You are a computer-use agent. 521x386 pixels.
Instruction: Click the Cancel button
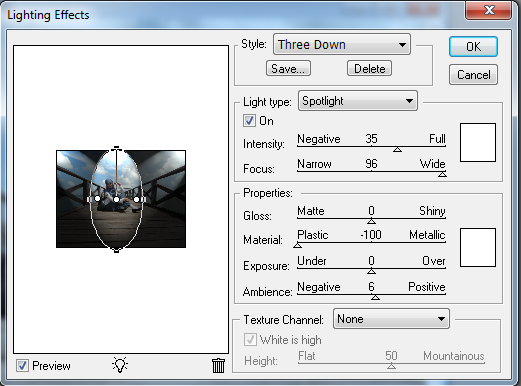[473, 75]
